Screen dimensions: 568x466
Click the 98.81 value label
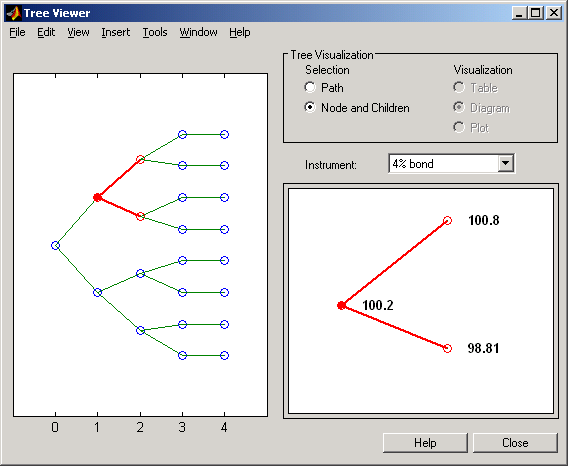coord(483,348)
